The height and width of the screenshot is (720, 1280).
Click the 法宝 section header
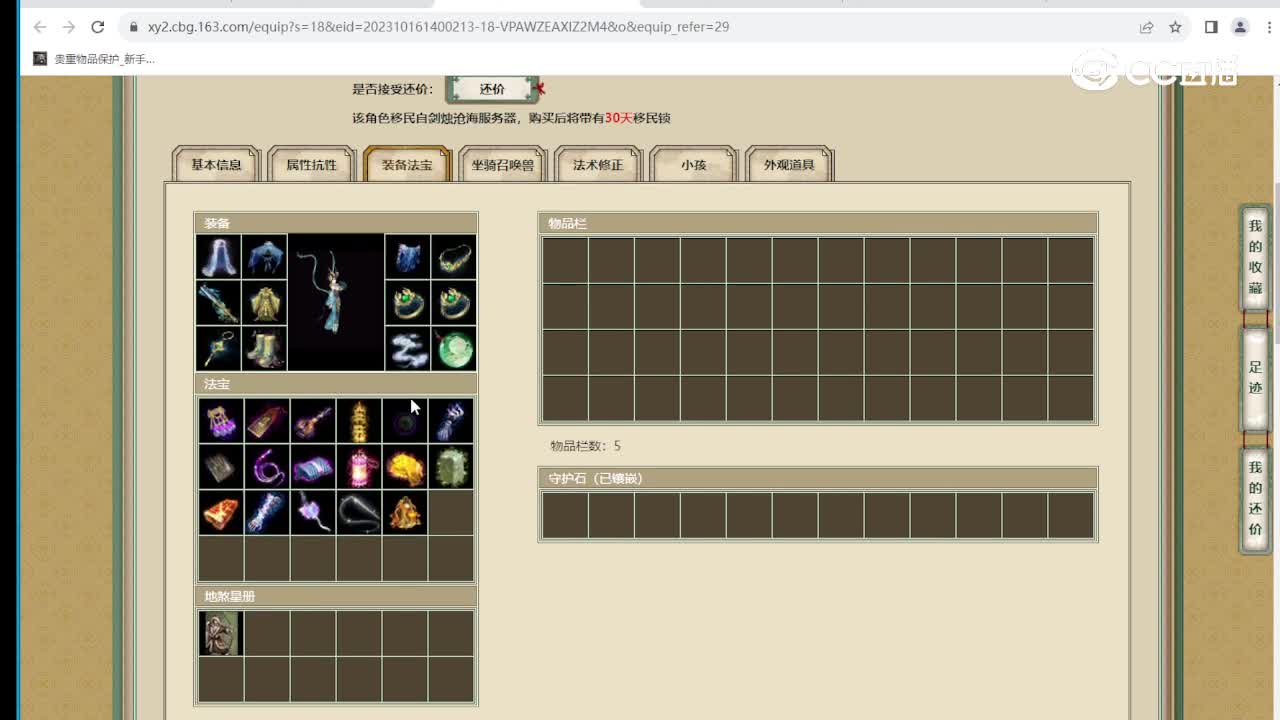pyautogui.click(x=336, y=384)
